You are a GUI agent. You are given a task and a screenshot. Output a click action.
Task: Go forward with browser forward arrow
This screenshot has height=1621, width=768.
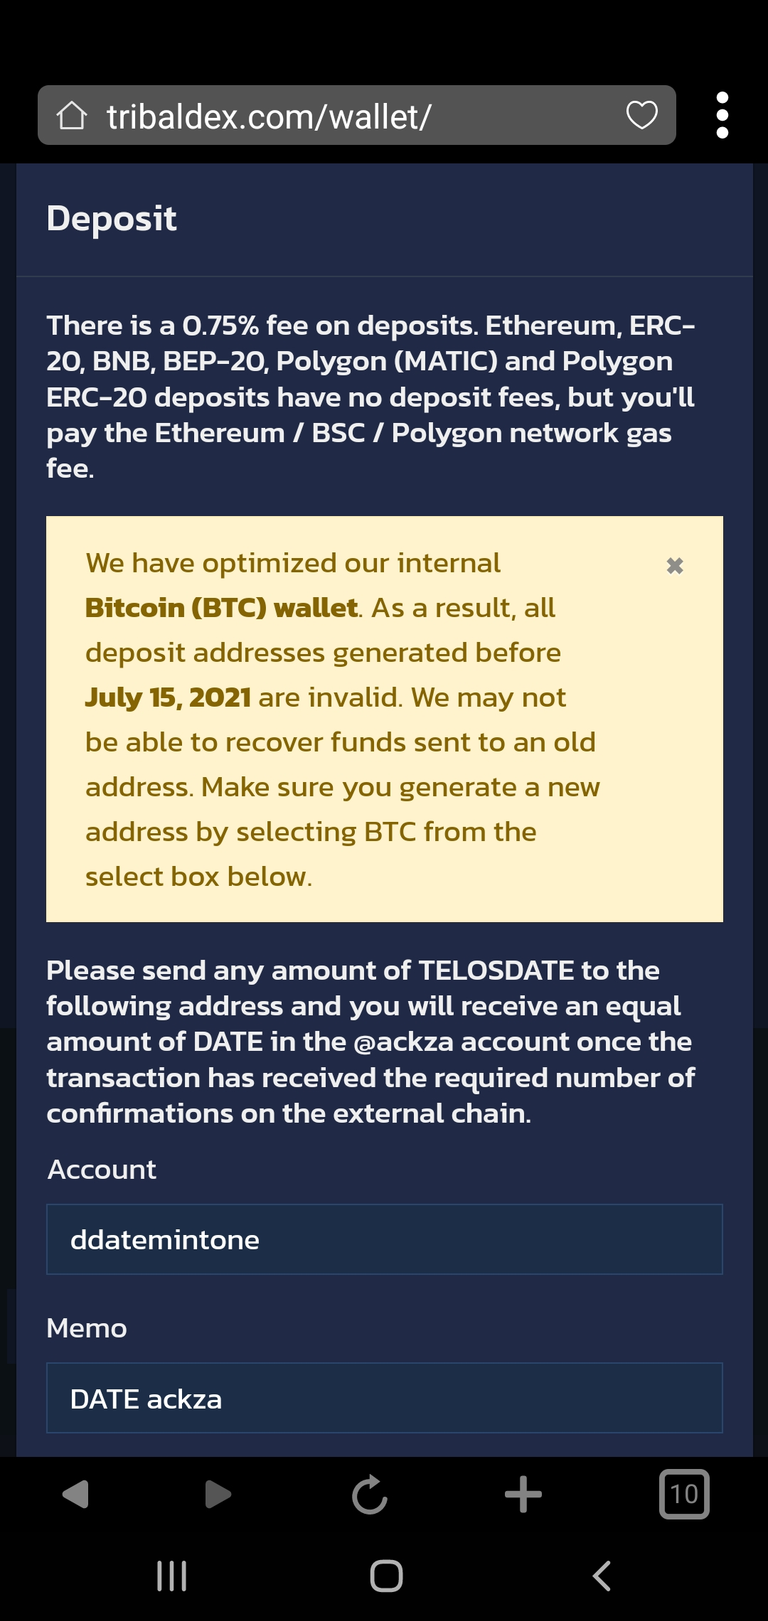tap(217, 1494)
